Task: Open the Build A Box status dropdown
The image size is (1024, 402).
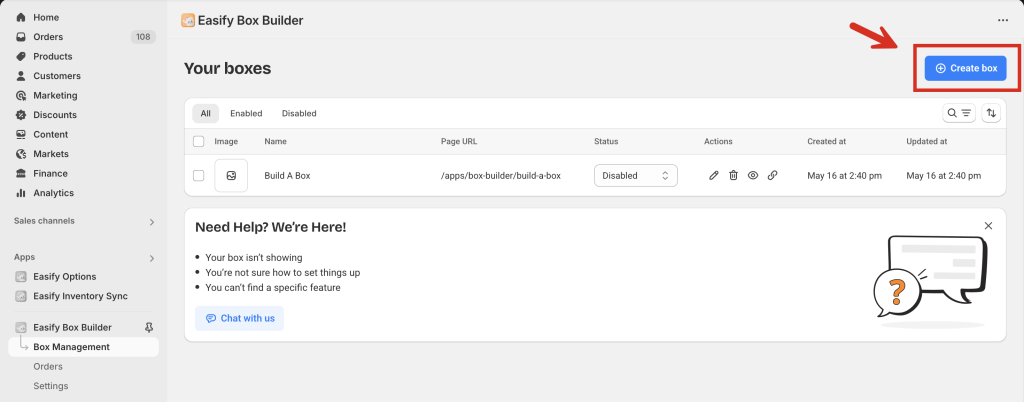Action: click(x=635, y=176)
